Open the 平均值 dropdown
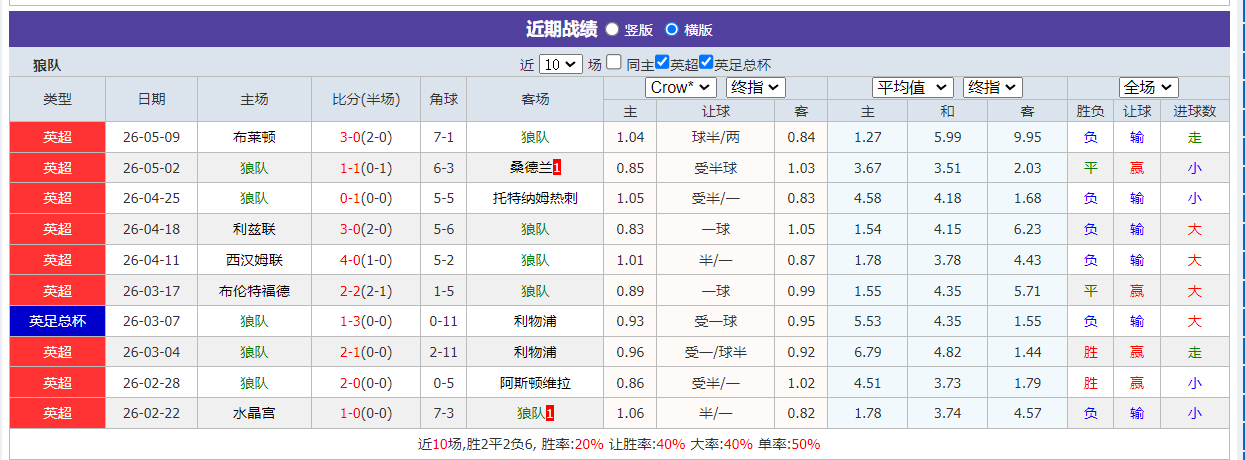Image resolution: width=1245 pixels, height=460 pixels. point(913,88)
